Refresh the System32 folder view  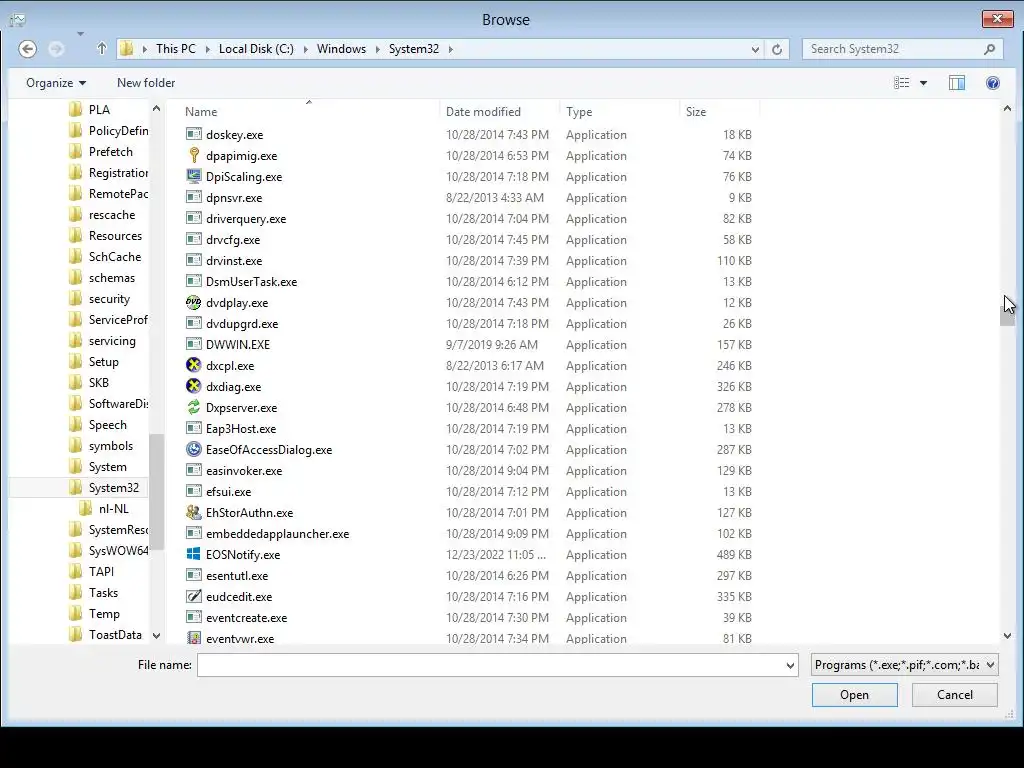point(776,49)
